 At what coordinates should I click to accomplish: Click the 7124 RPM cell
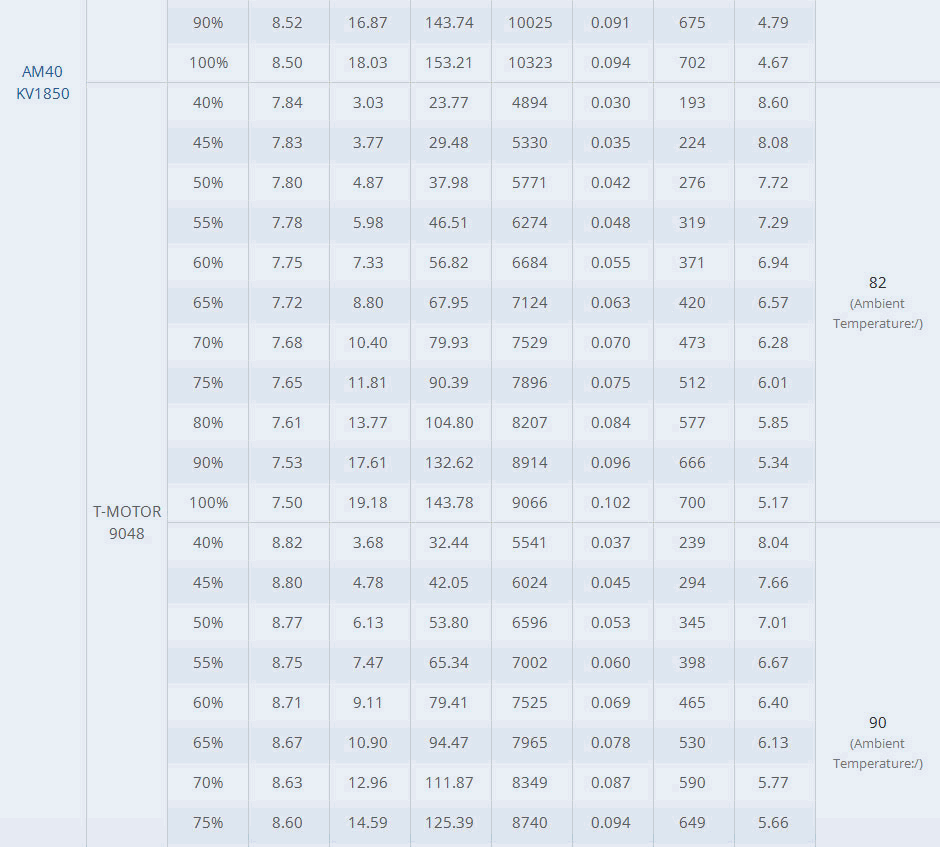pos(530,303)
